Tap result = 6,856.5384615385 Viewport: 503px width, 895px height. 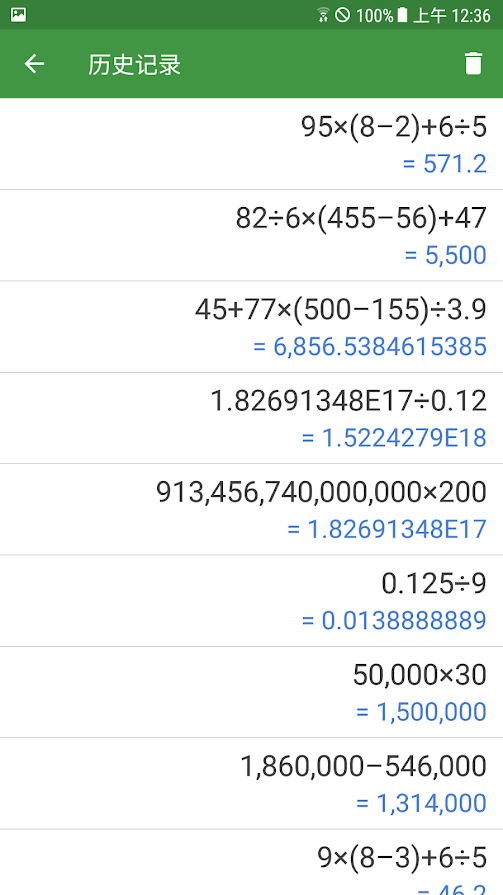[370, 346]
